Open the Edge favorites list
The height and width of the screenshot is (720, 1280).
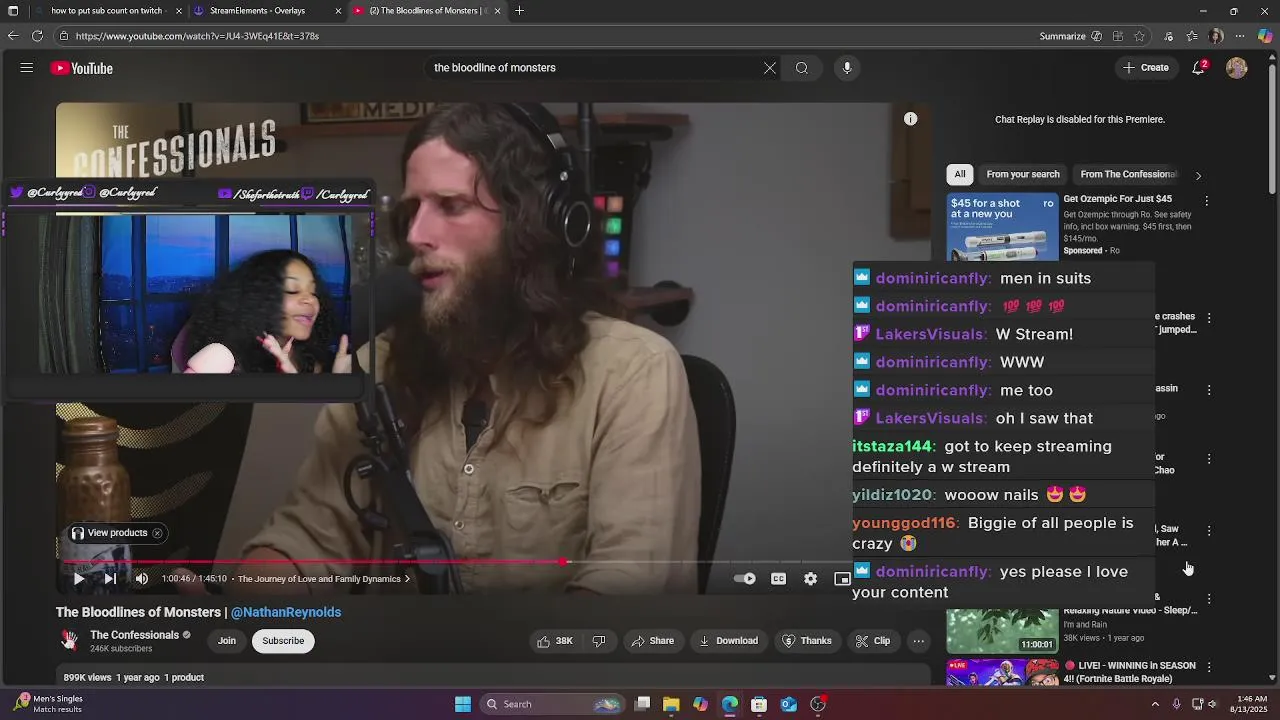pos(1192,36)
